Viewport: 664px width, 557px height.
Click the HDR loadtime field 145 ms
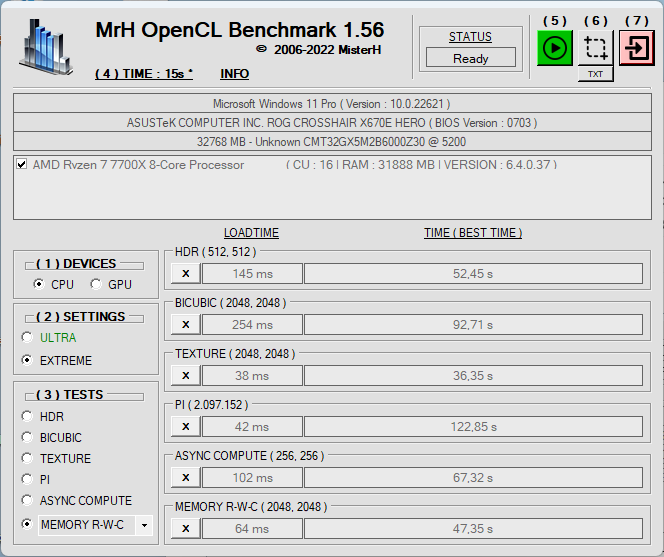252,274
